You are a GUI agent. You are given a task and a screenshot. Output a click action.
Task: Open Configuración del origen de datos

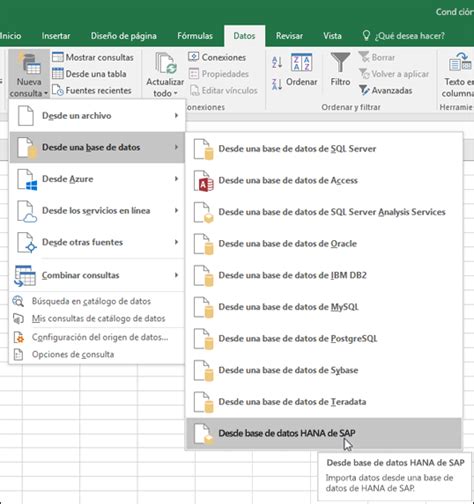97,337
